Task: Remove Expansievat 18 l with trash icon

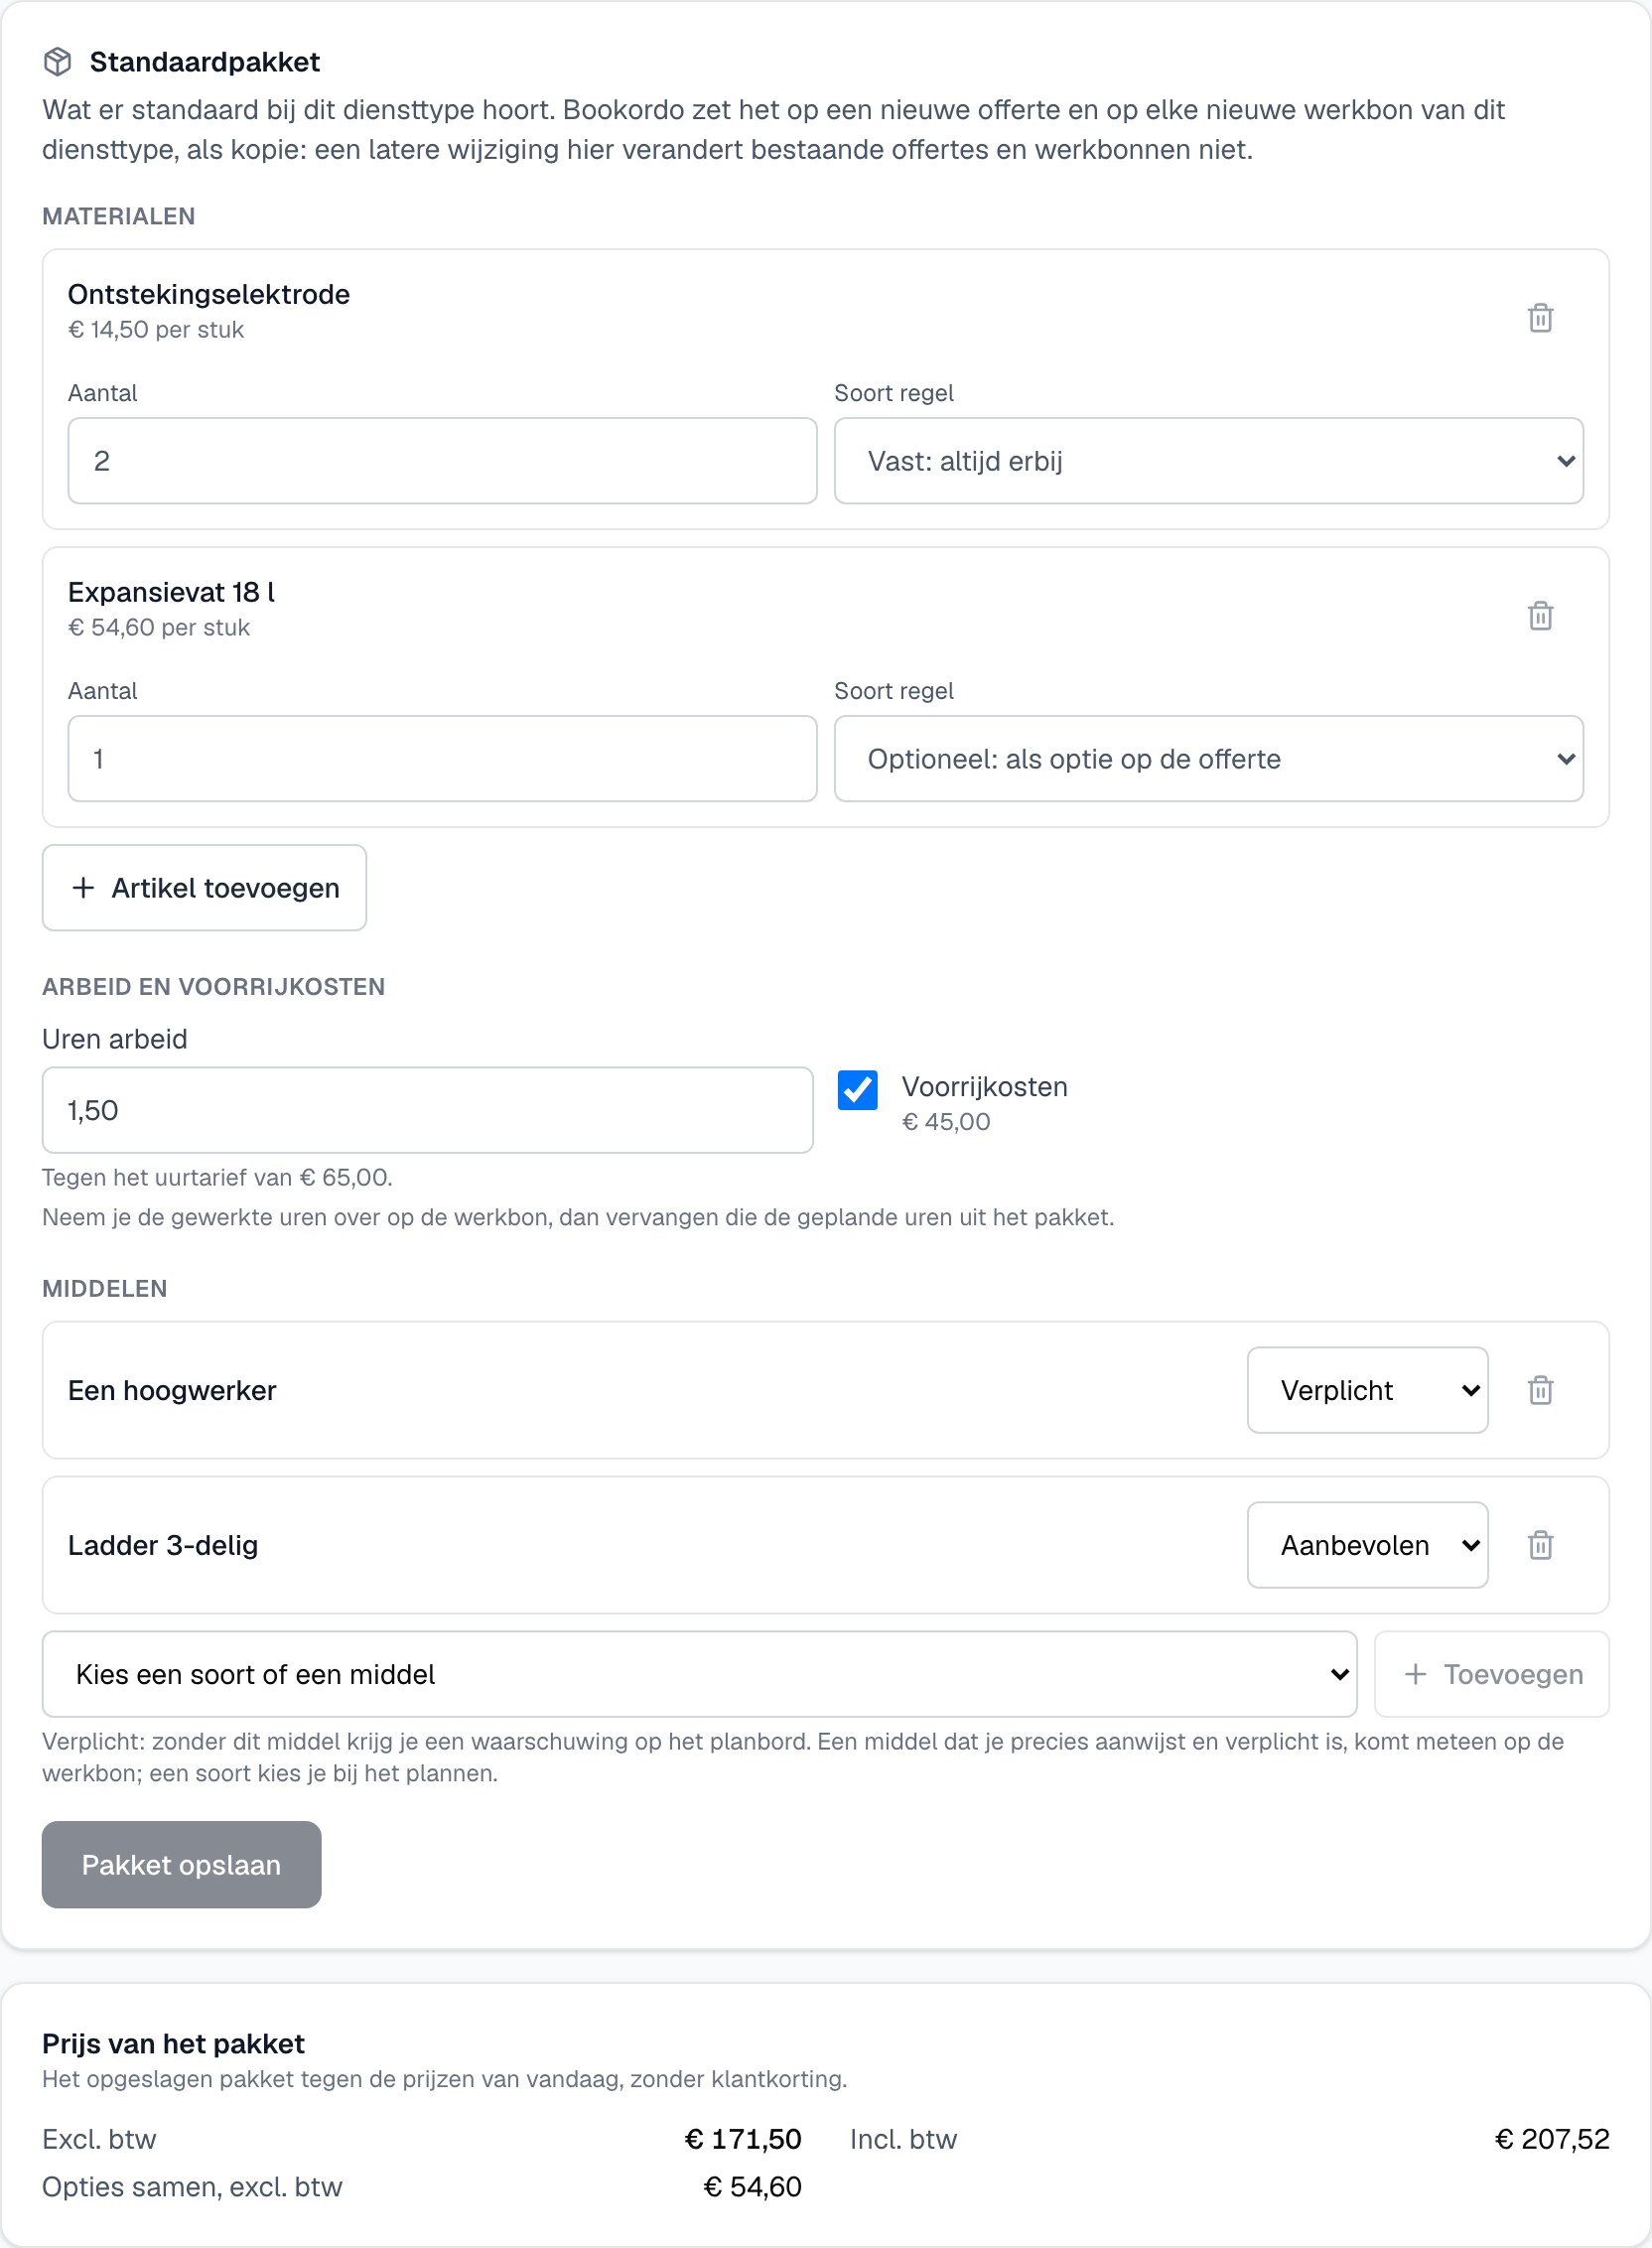Action: pyautogui.click(x=1540, y=616)
